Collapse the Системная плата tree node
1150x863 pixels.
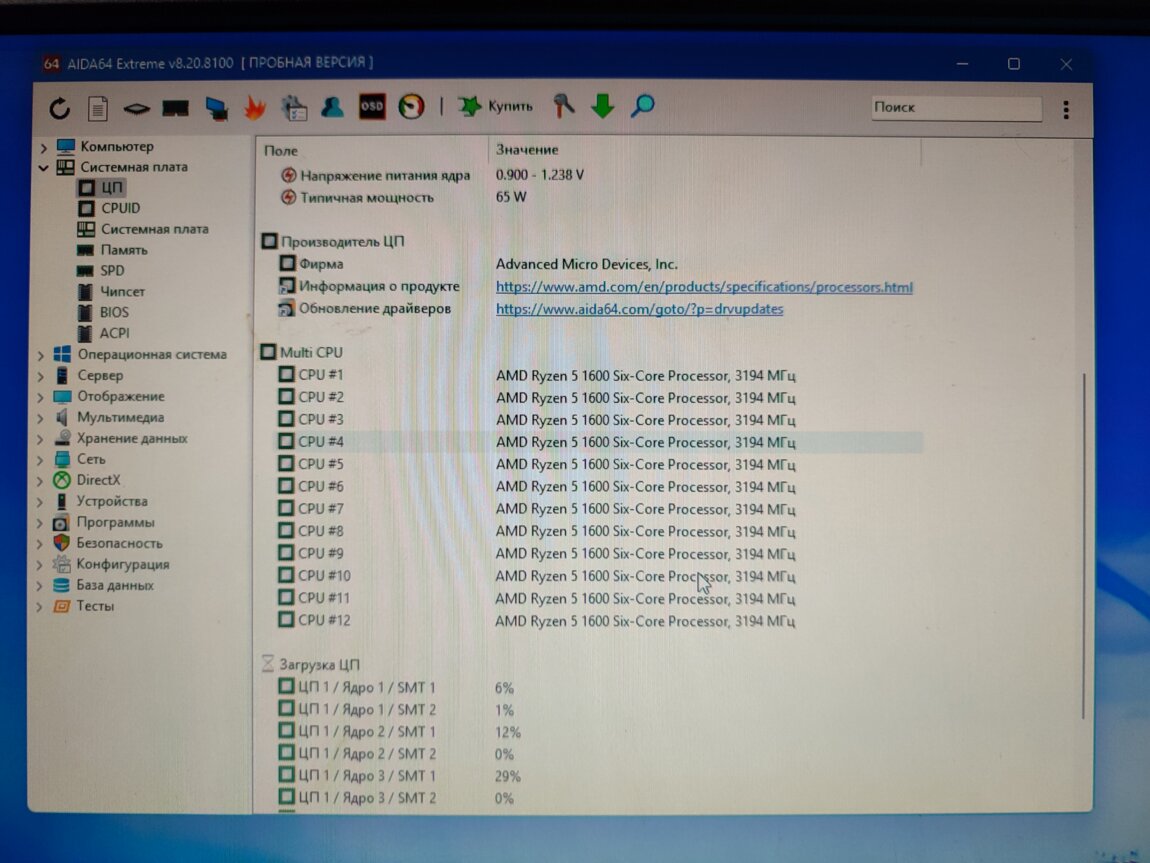(x=43, y=168)
